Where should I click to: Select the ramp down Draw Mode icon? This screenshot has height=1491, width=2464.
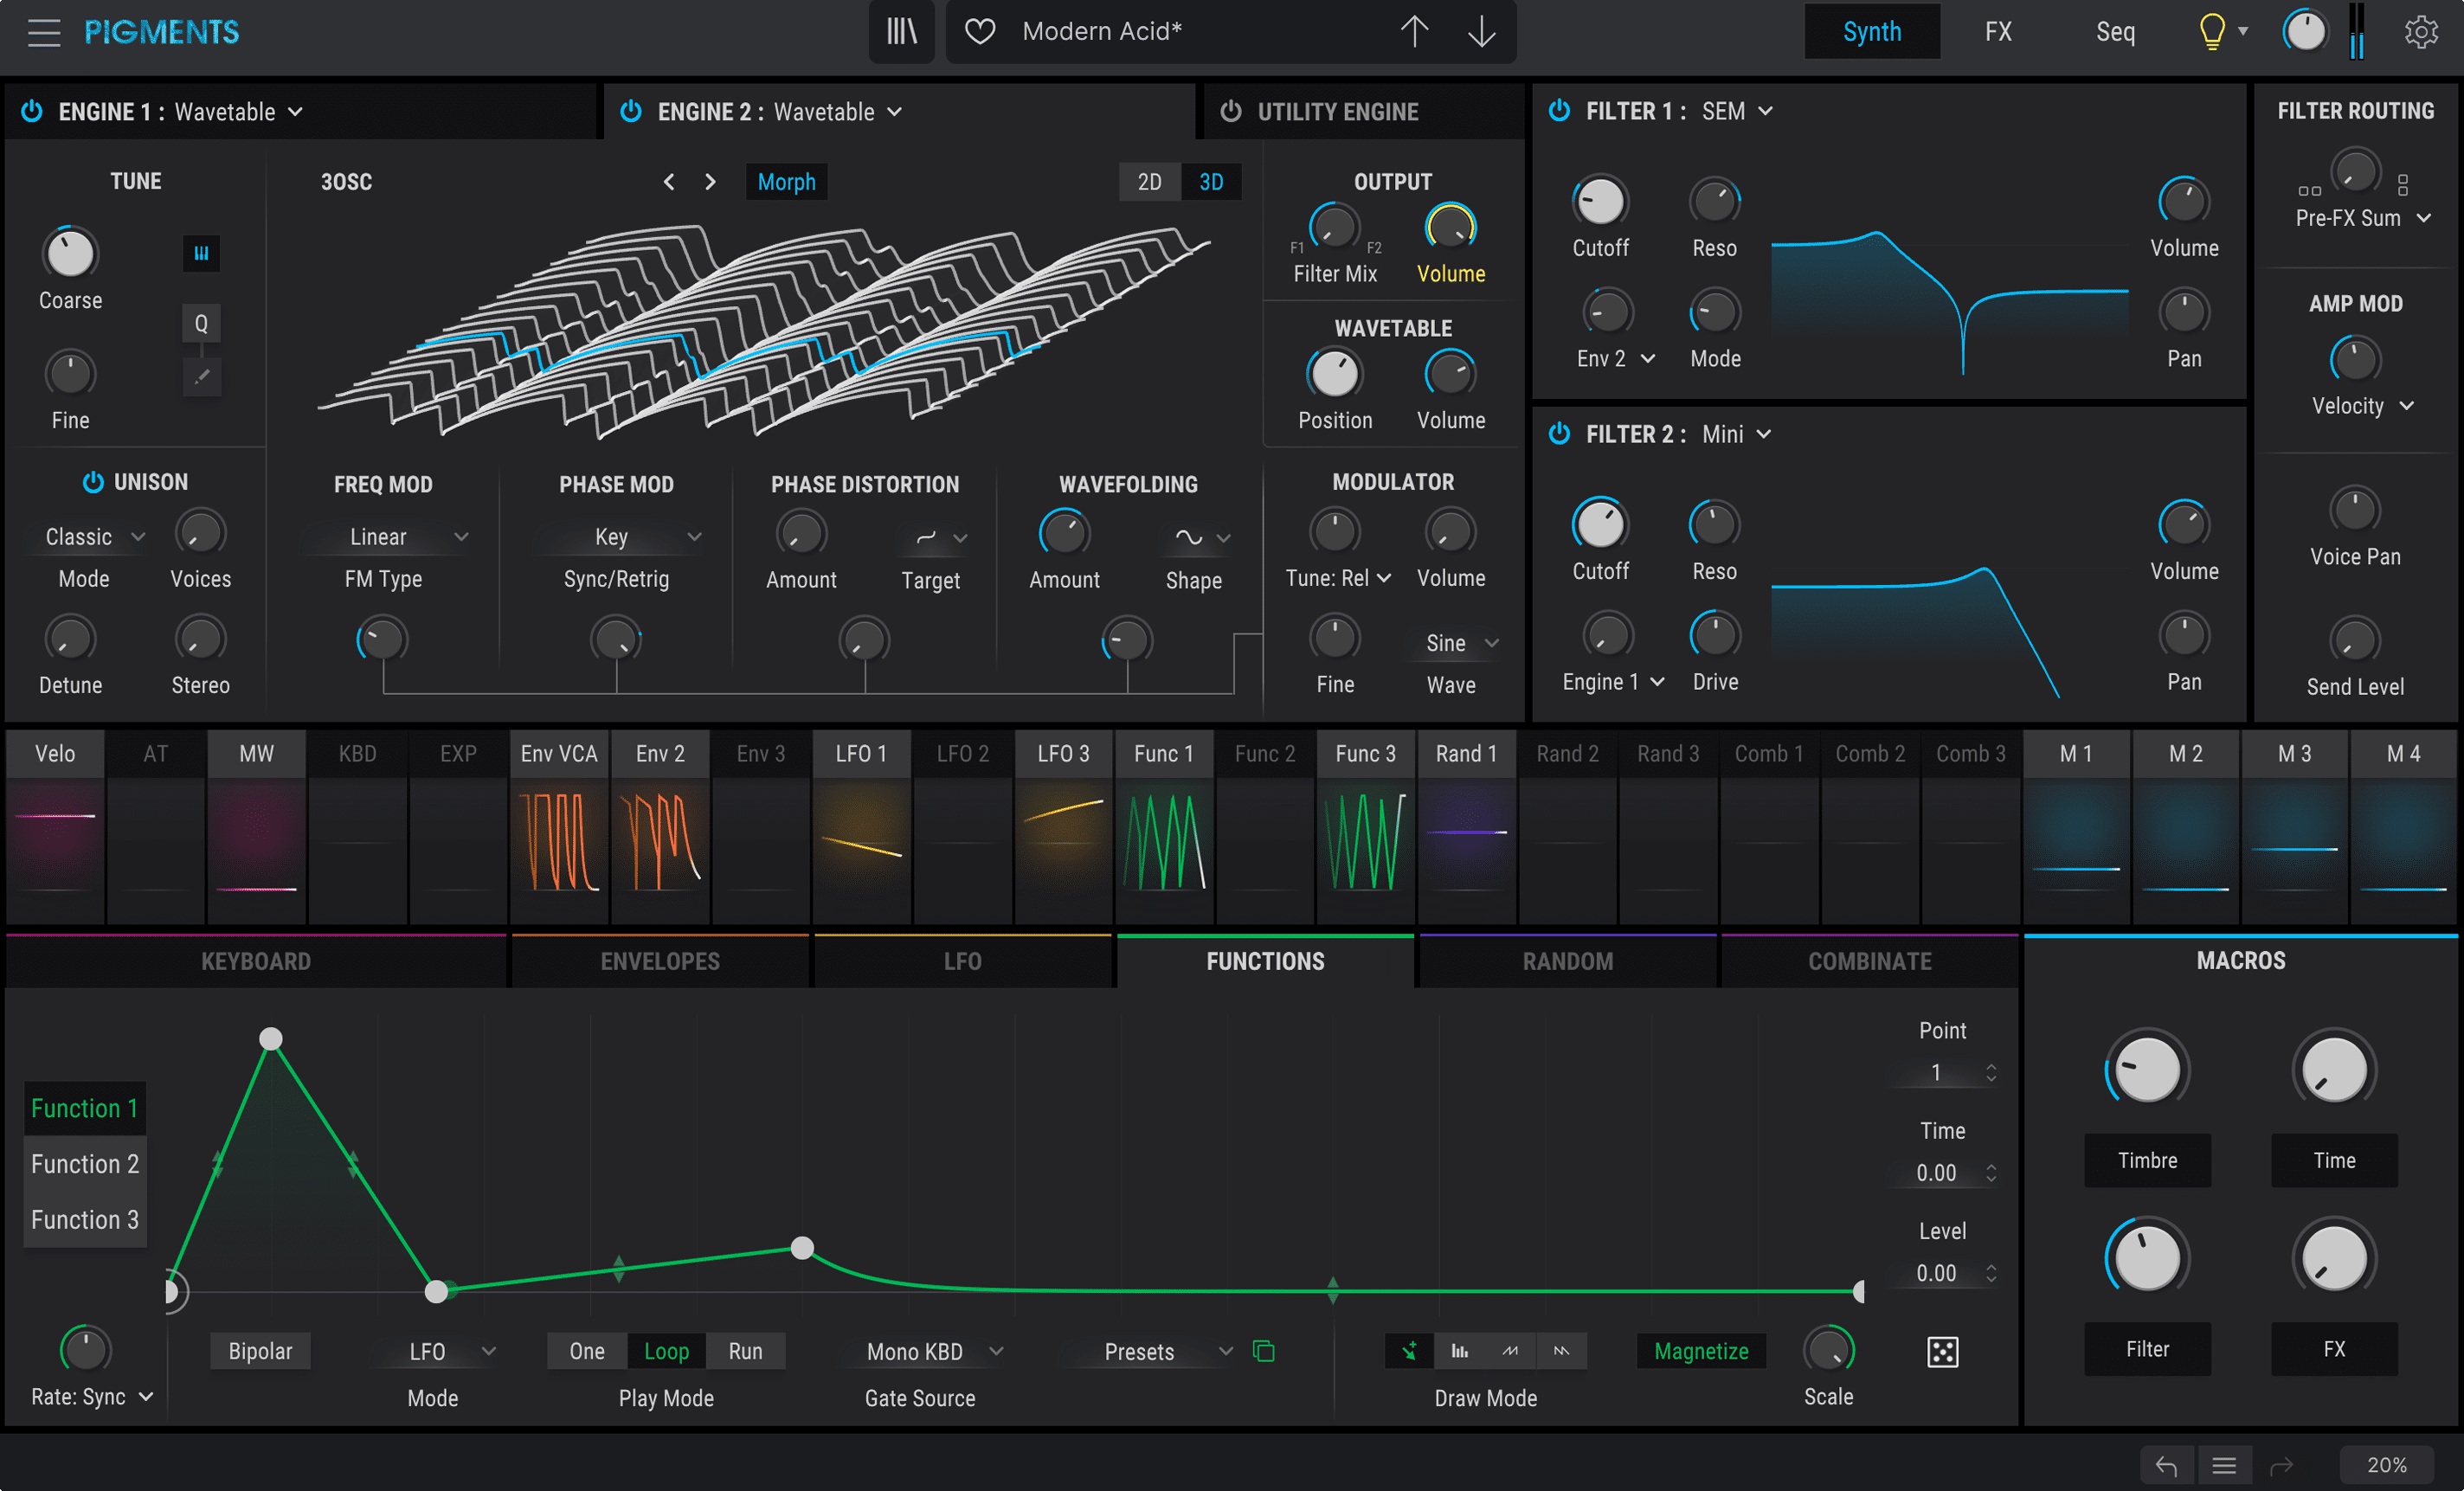(x=1561, y=1351)
